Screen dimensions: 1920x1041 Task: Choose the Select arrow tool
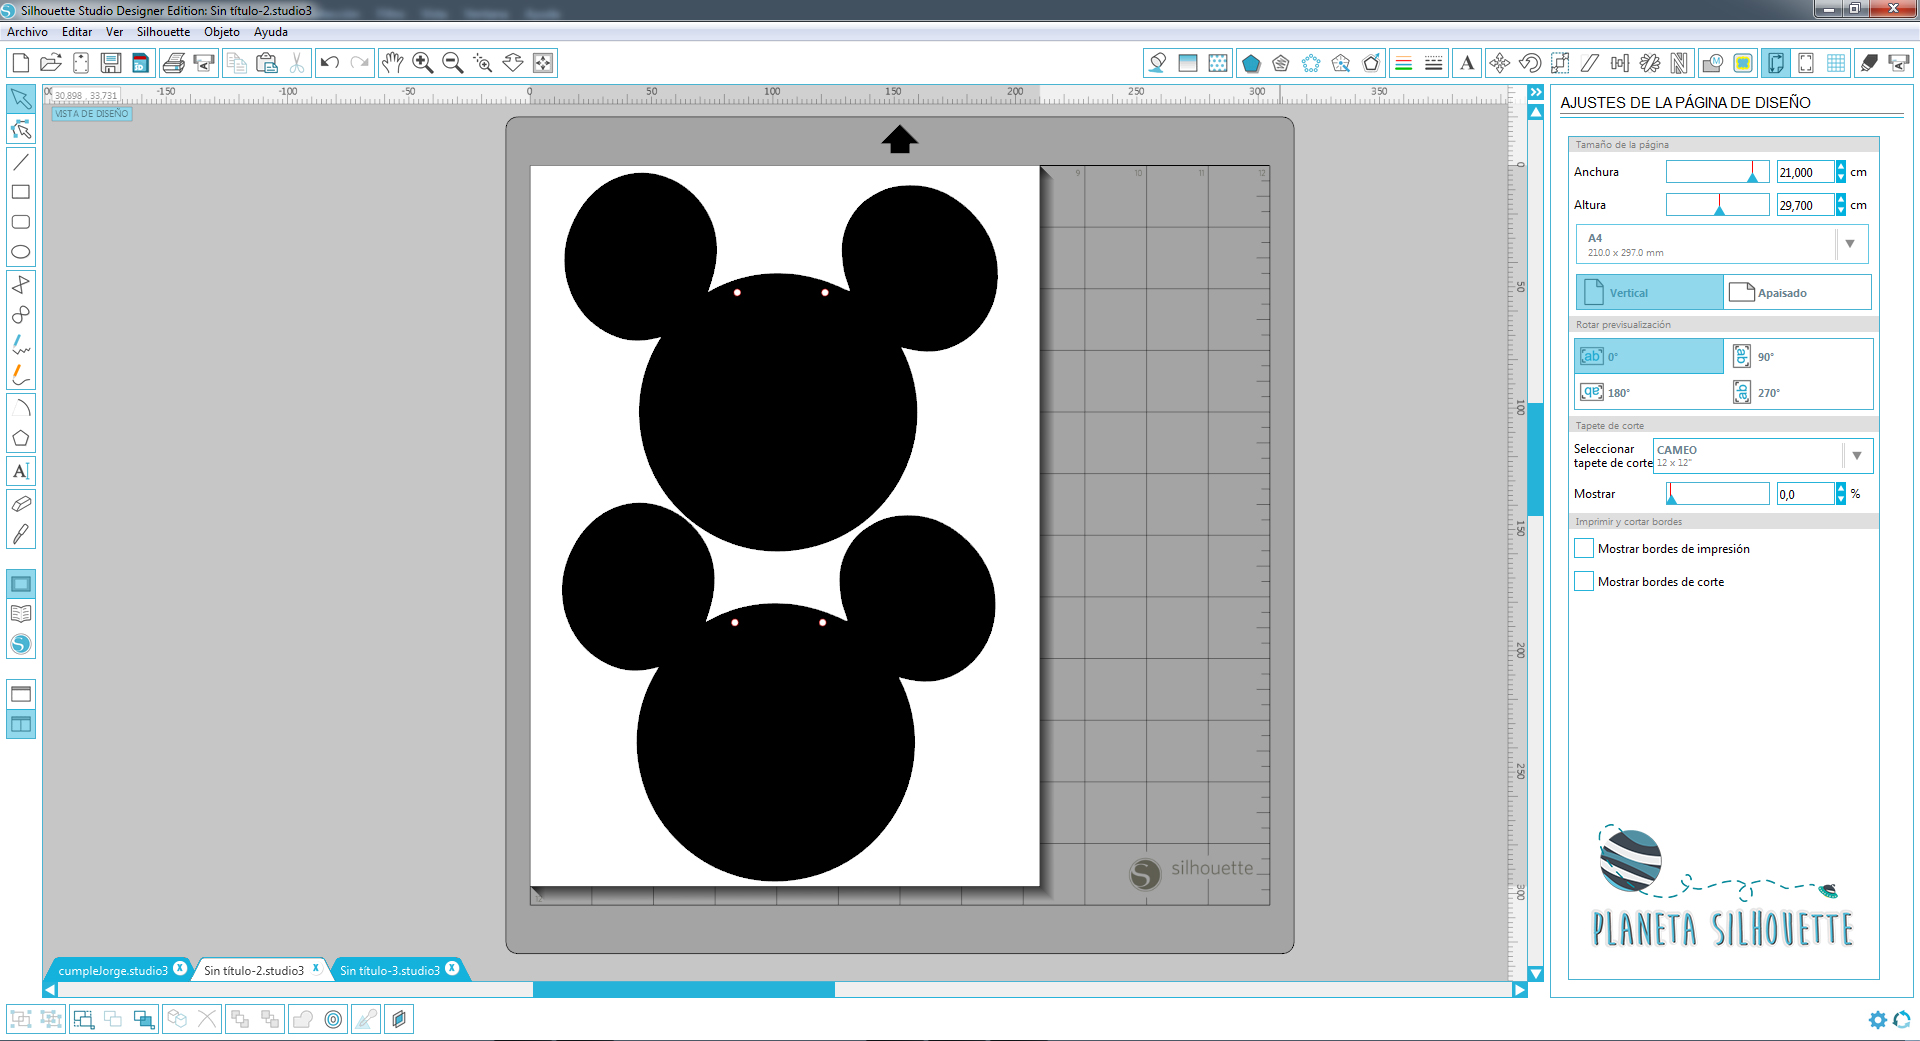pyautogui.click(x=21, y=99)
